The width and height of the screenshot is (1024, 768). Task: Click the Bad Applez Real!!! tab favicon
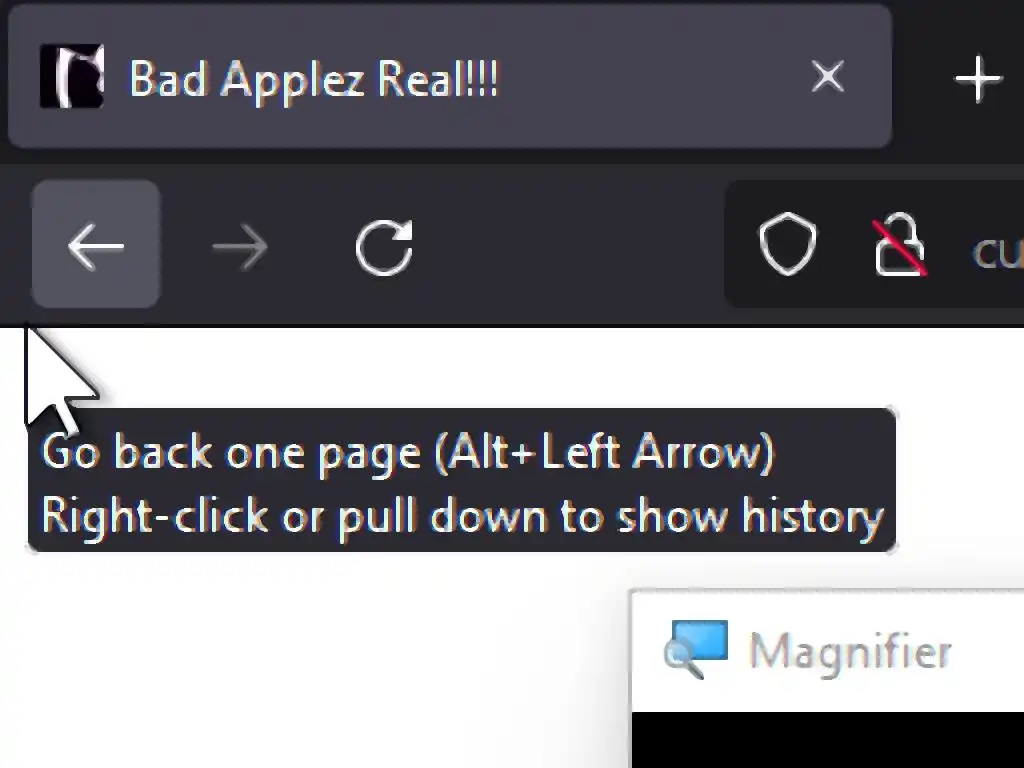click(x=72, y=76)
